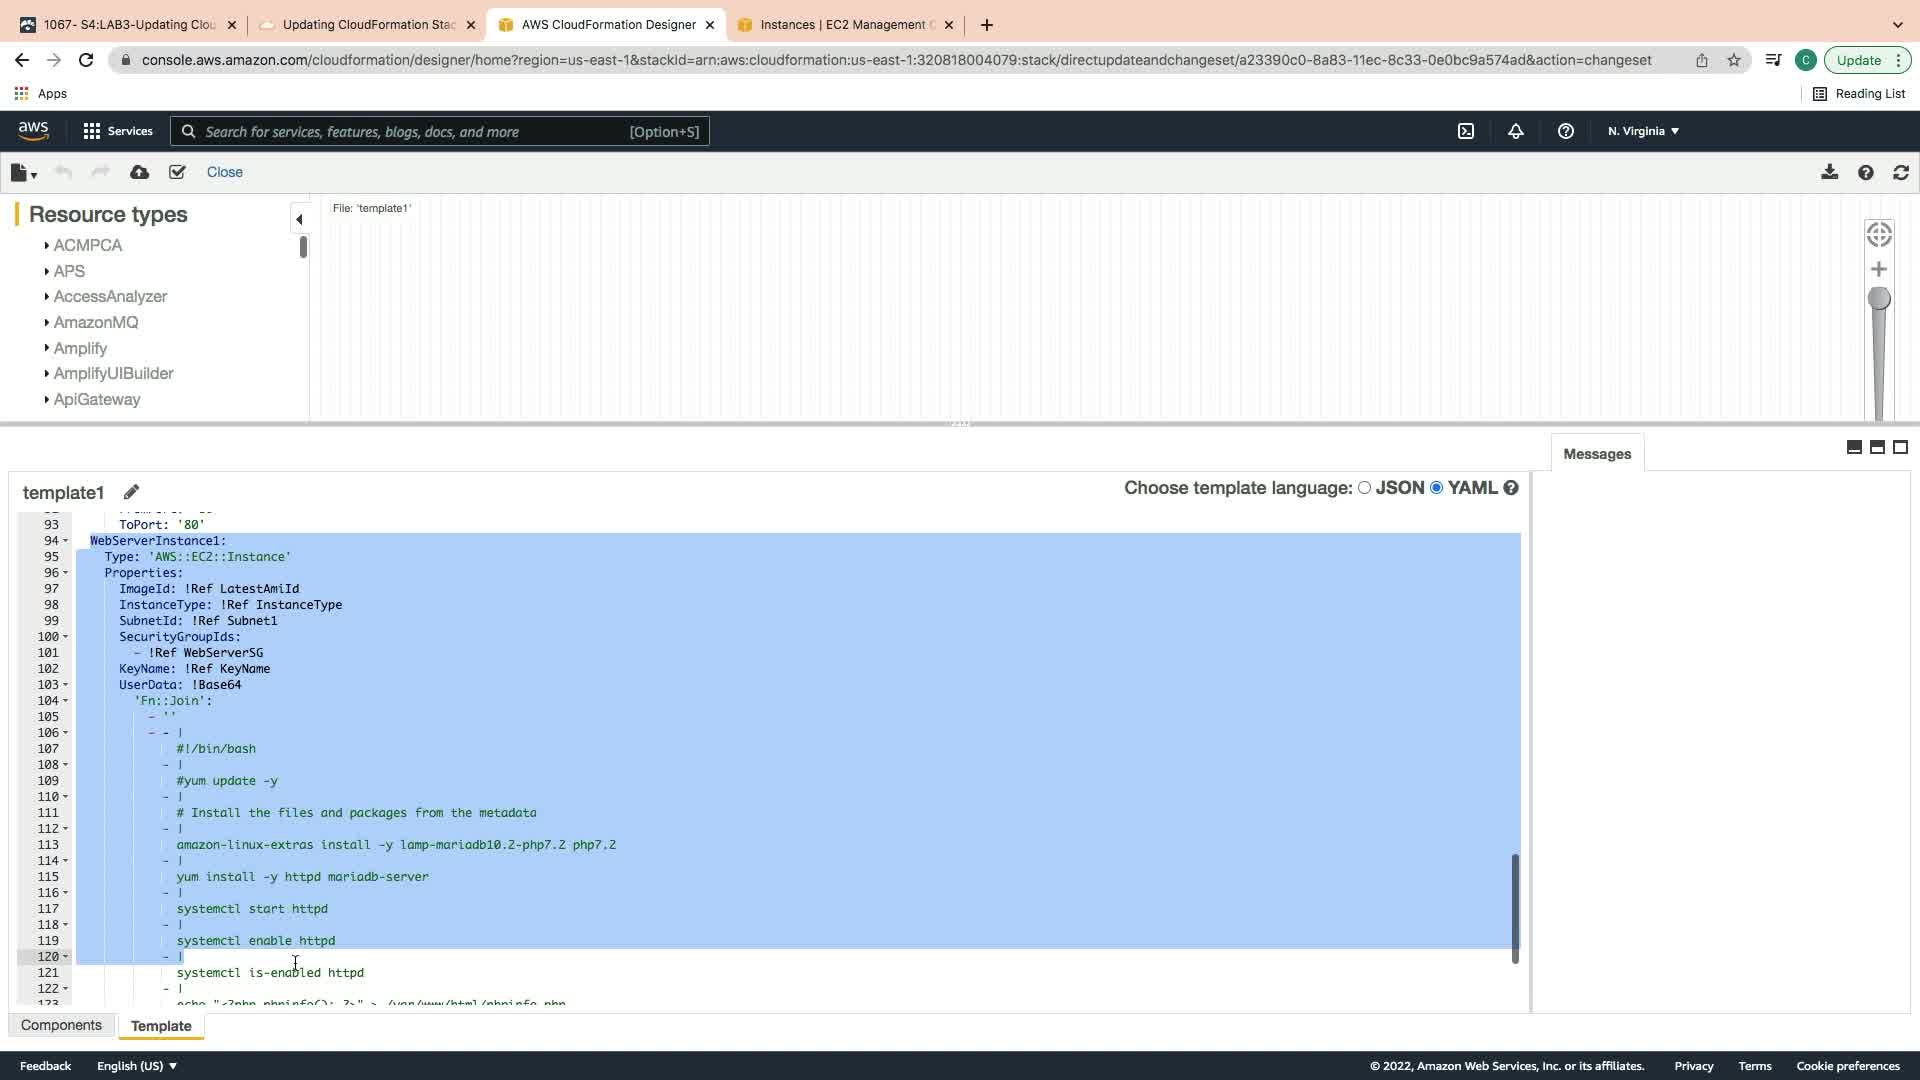
Task: Click the Close link in toolbar
Action: click(x=224, y=172)
